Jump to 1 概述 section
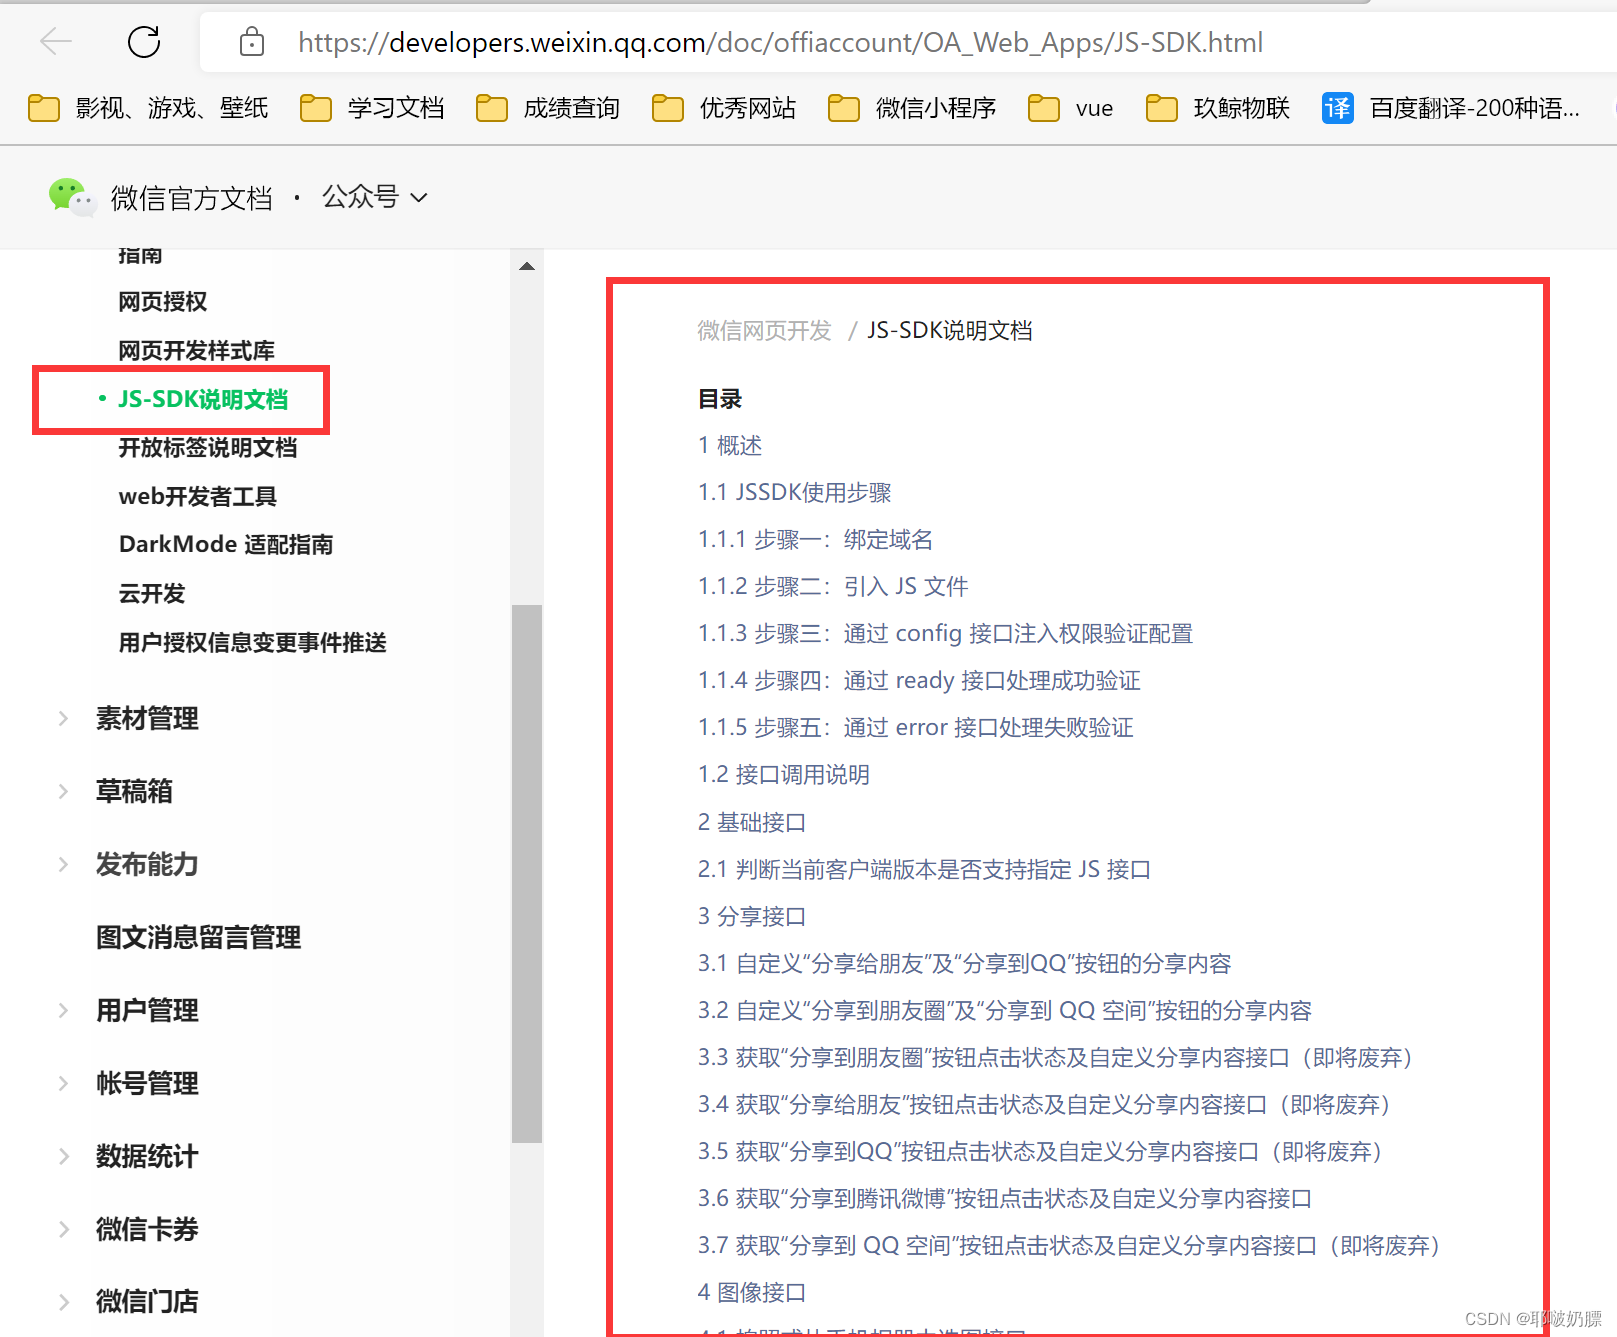Viewport: 1617px width, 1337px height. (730, 445)
